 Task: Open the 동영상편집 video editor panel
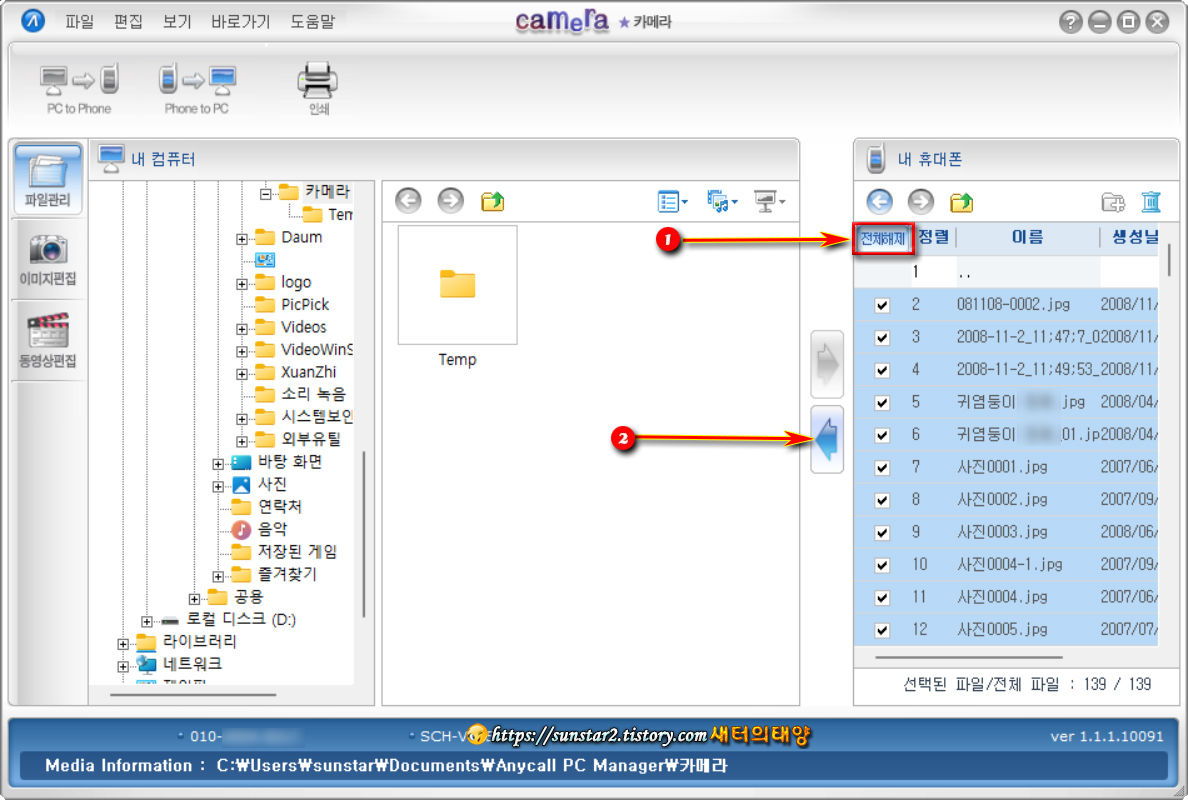(48, 340)
